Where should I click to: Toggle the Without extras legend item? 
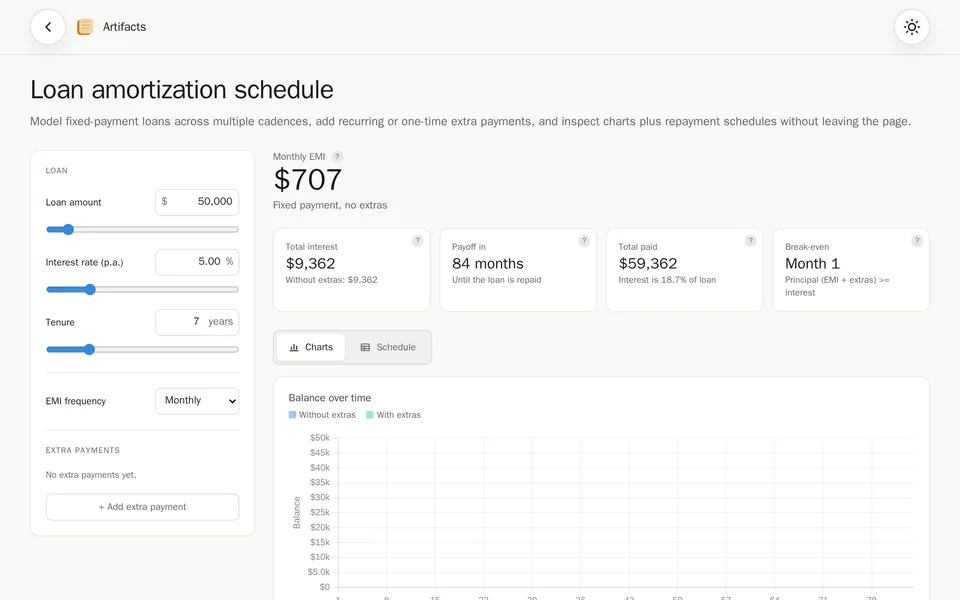click(x=322, y=415)
